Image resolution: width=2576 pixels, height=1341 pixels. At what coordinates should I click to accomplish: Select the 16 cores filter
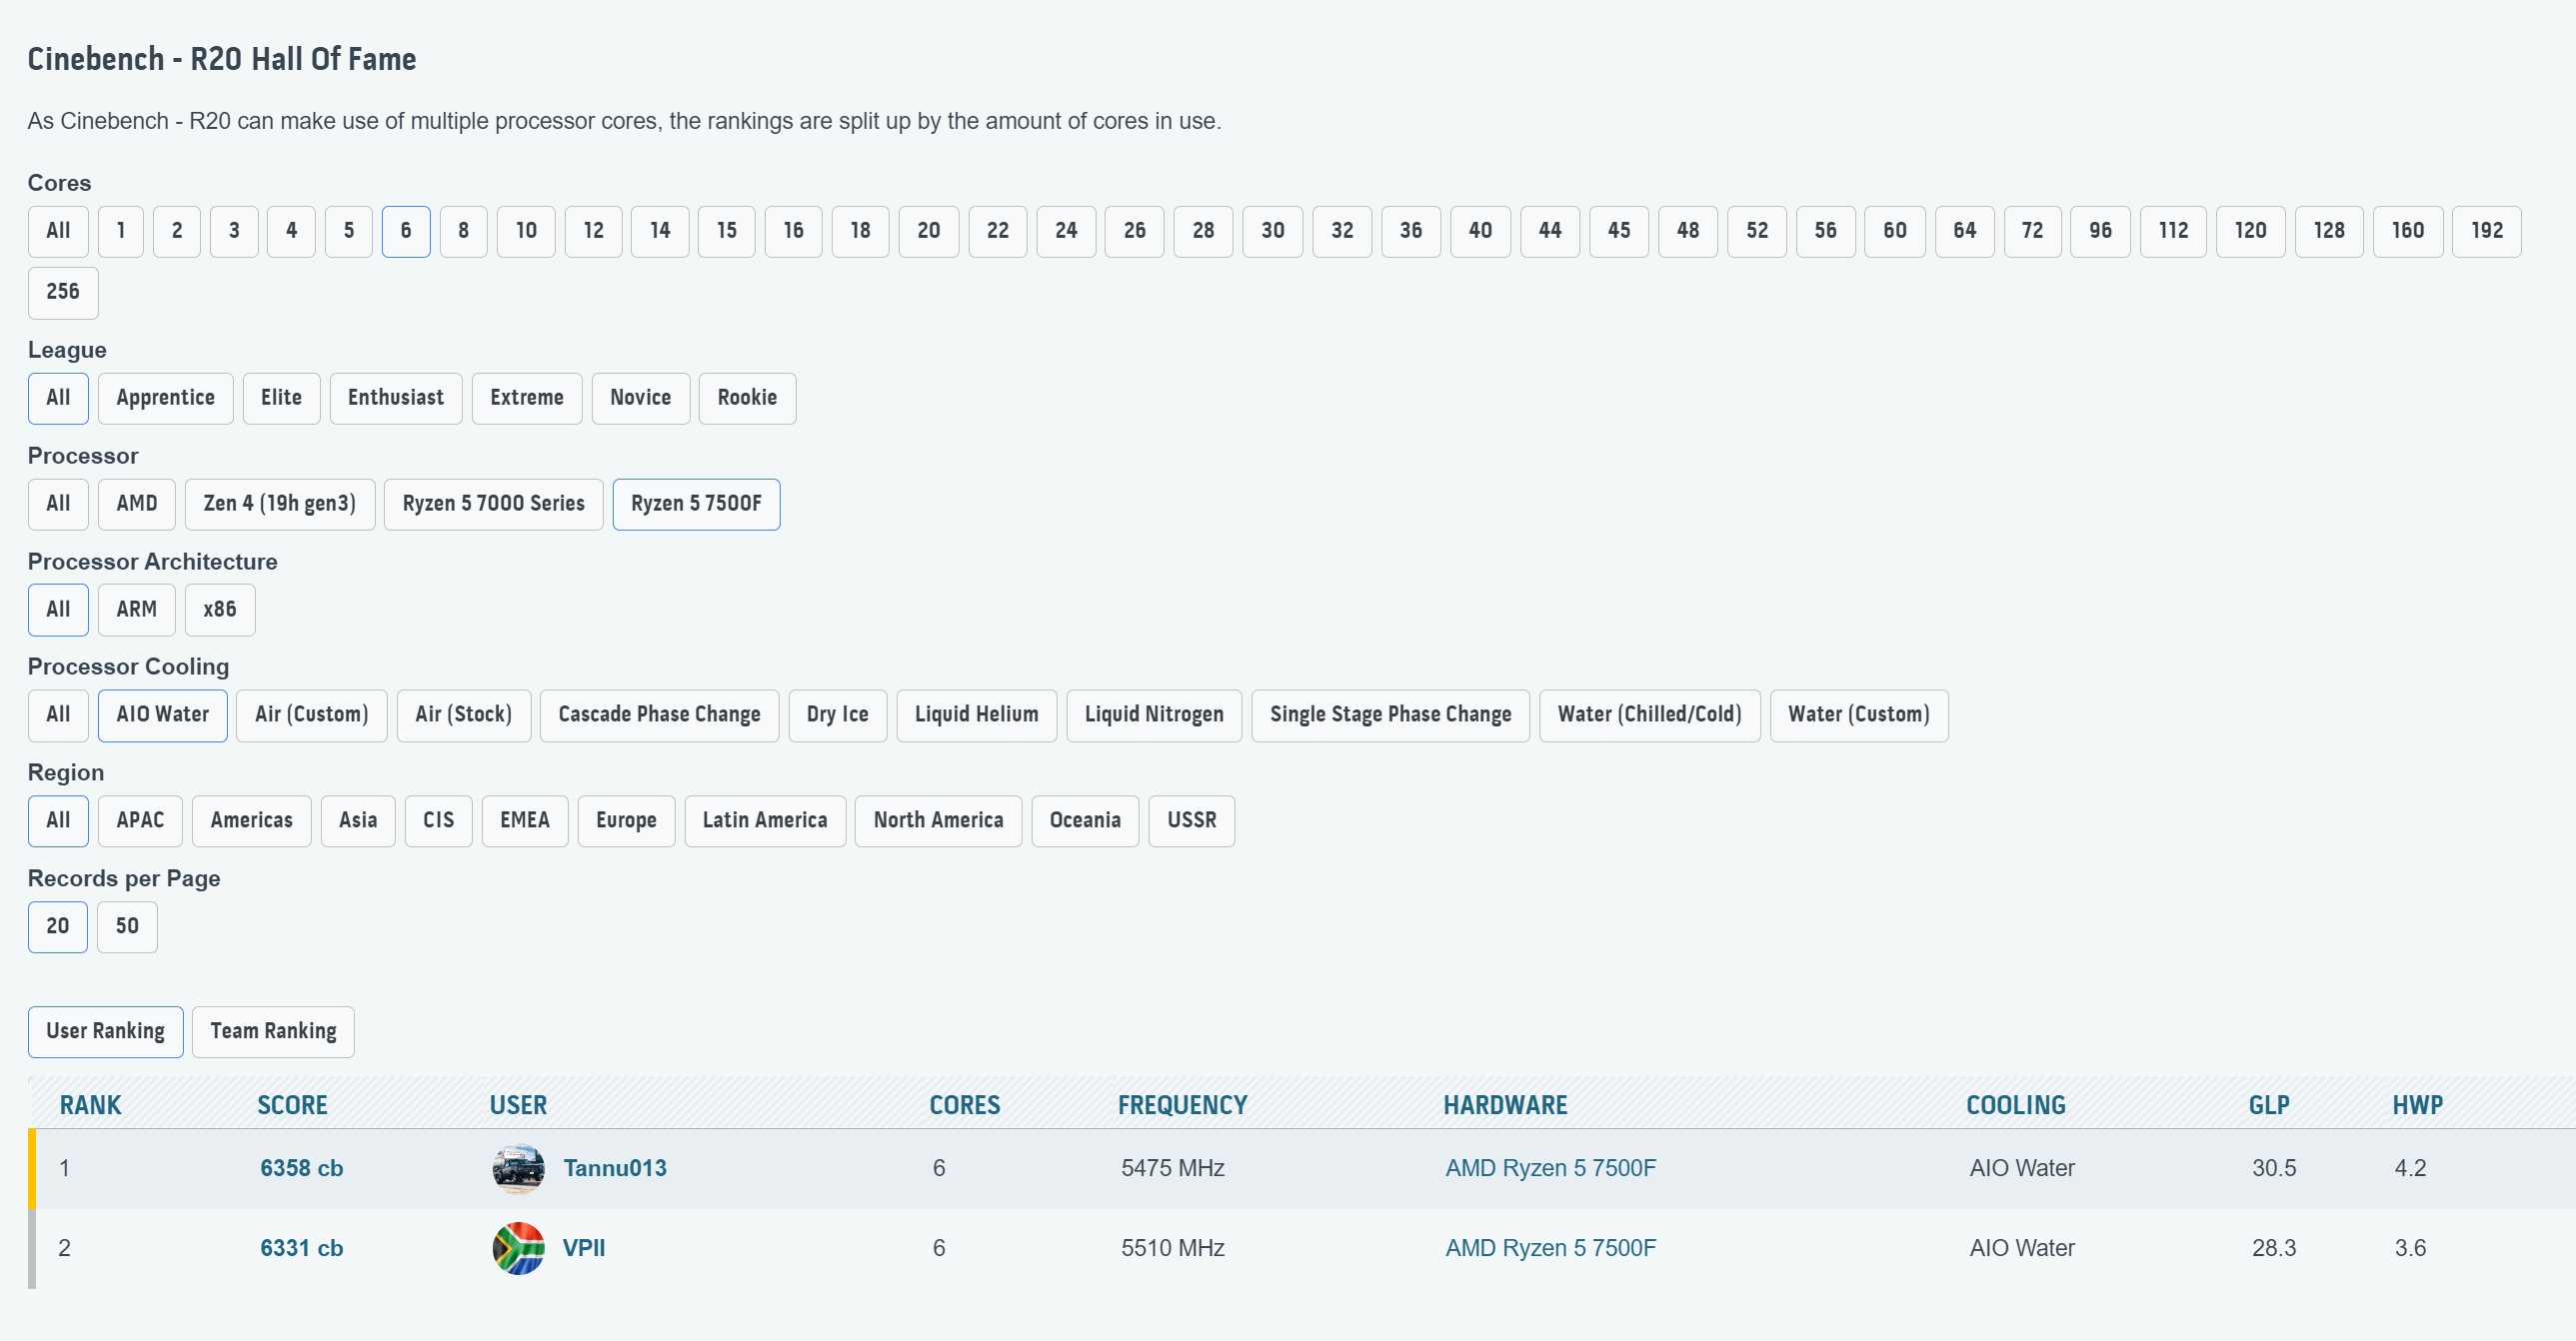(793, 231)
